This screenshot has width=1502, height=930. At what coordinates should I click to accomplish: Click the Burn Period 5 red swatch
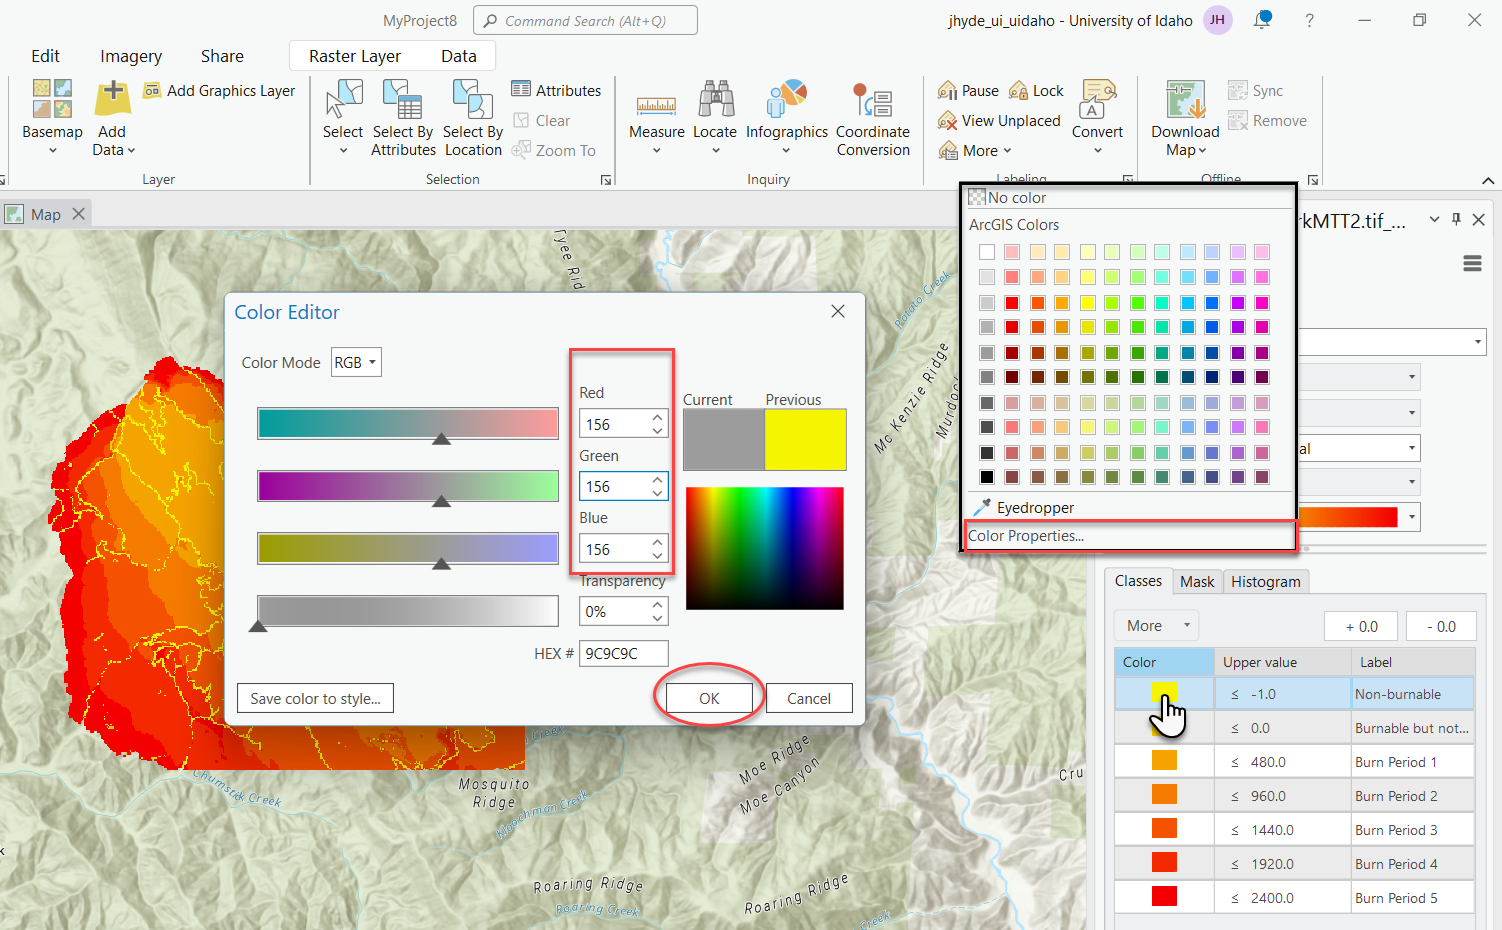click(1164, 897)
